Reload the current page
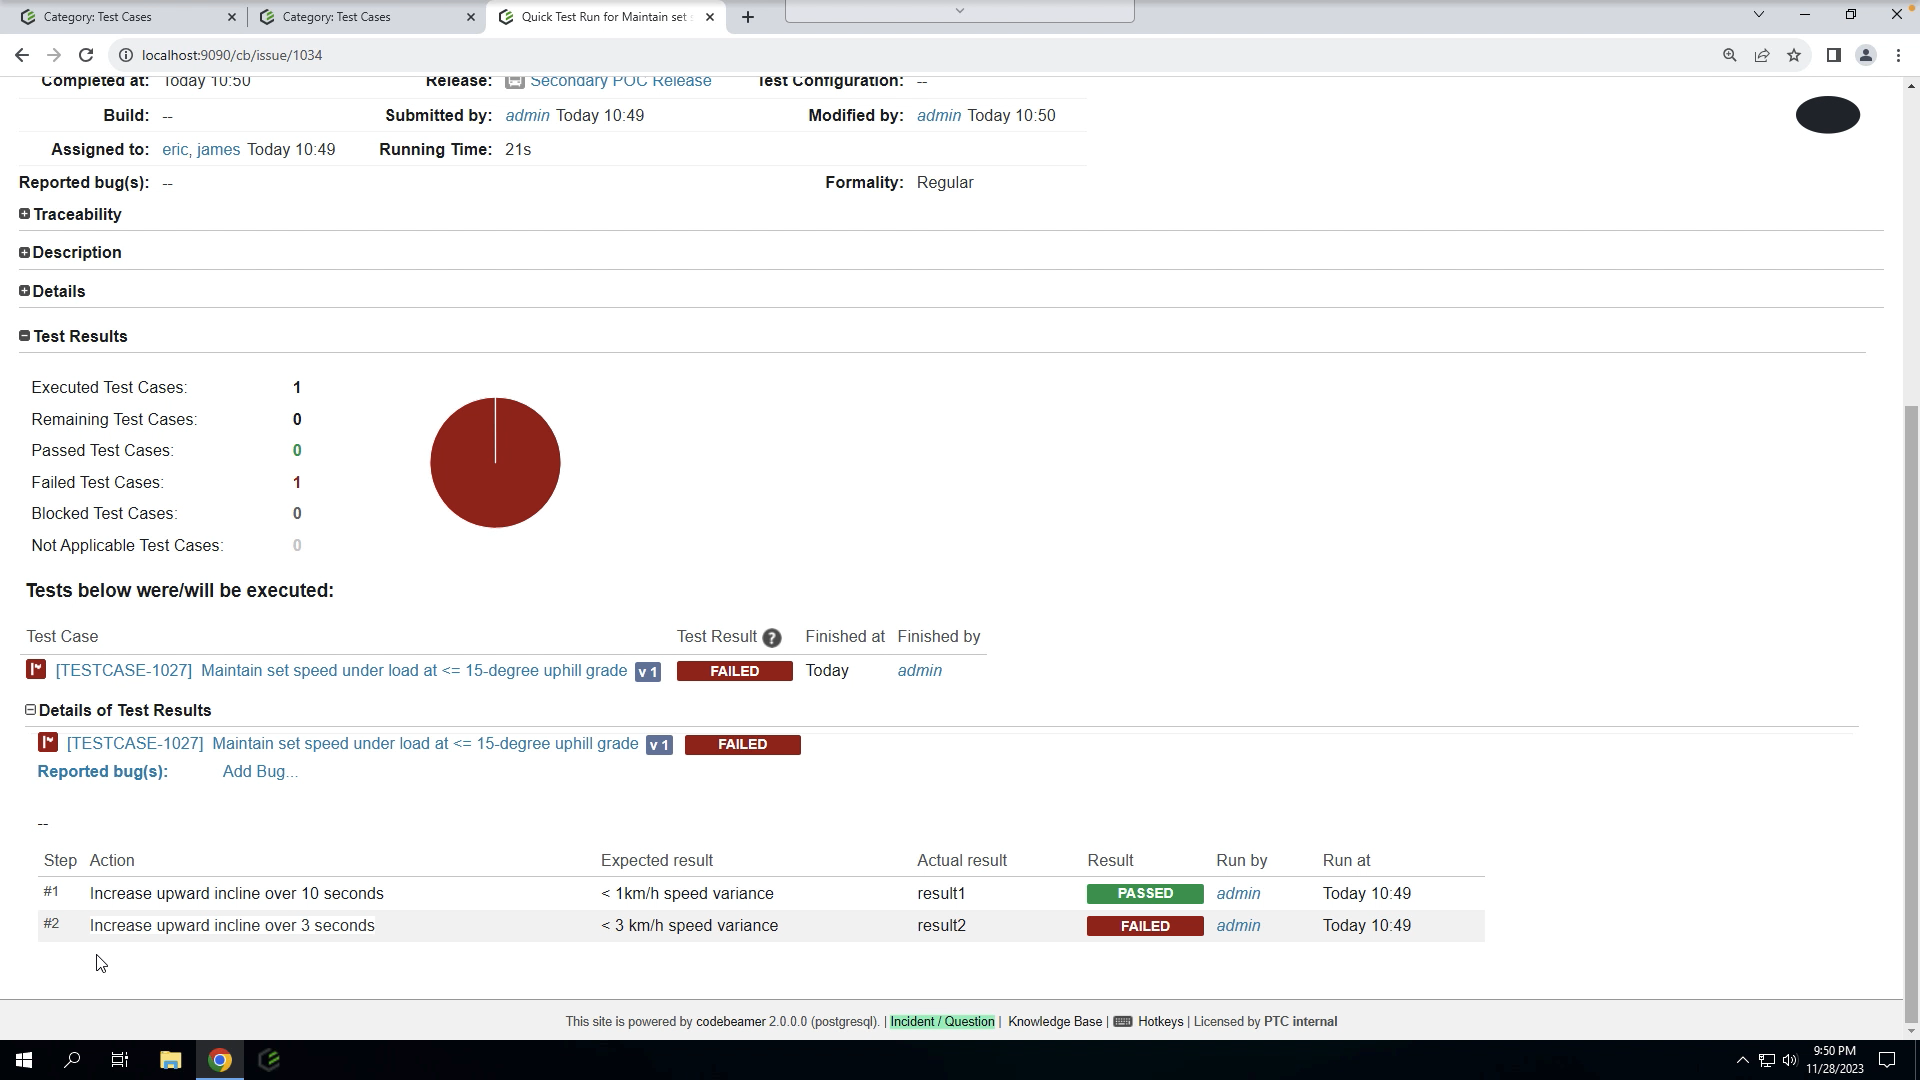This screenshot has width=1920, height=1080. click(x=86, y=55)
